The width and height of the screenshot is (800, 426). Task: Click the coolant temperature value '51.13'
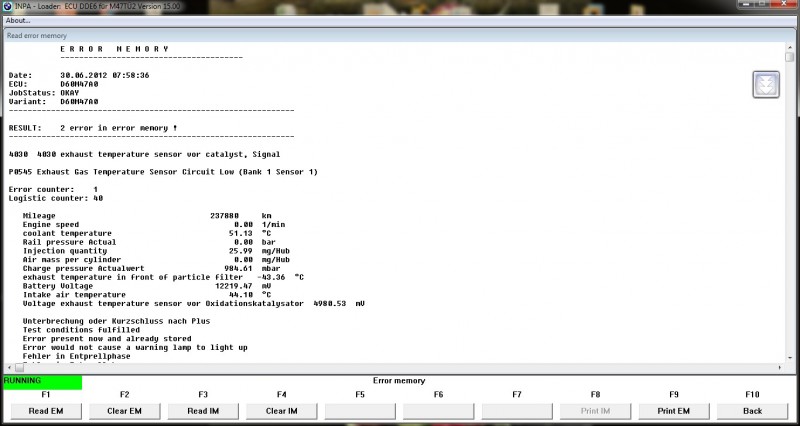click(x=241, y=233)
